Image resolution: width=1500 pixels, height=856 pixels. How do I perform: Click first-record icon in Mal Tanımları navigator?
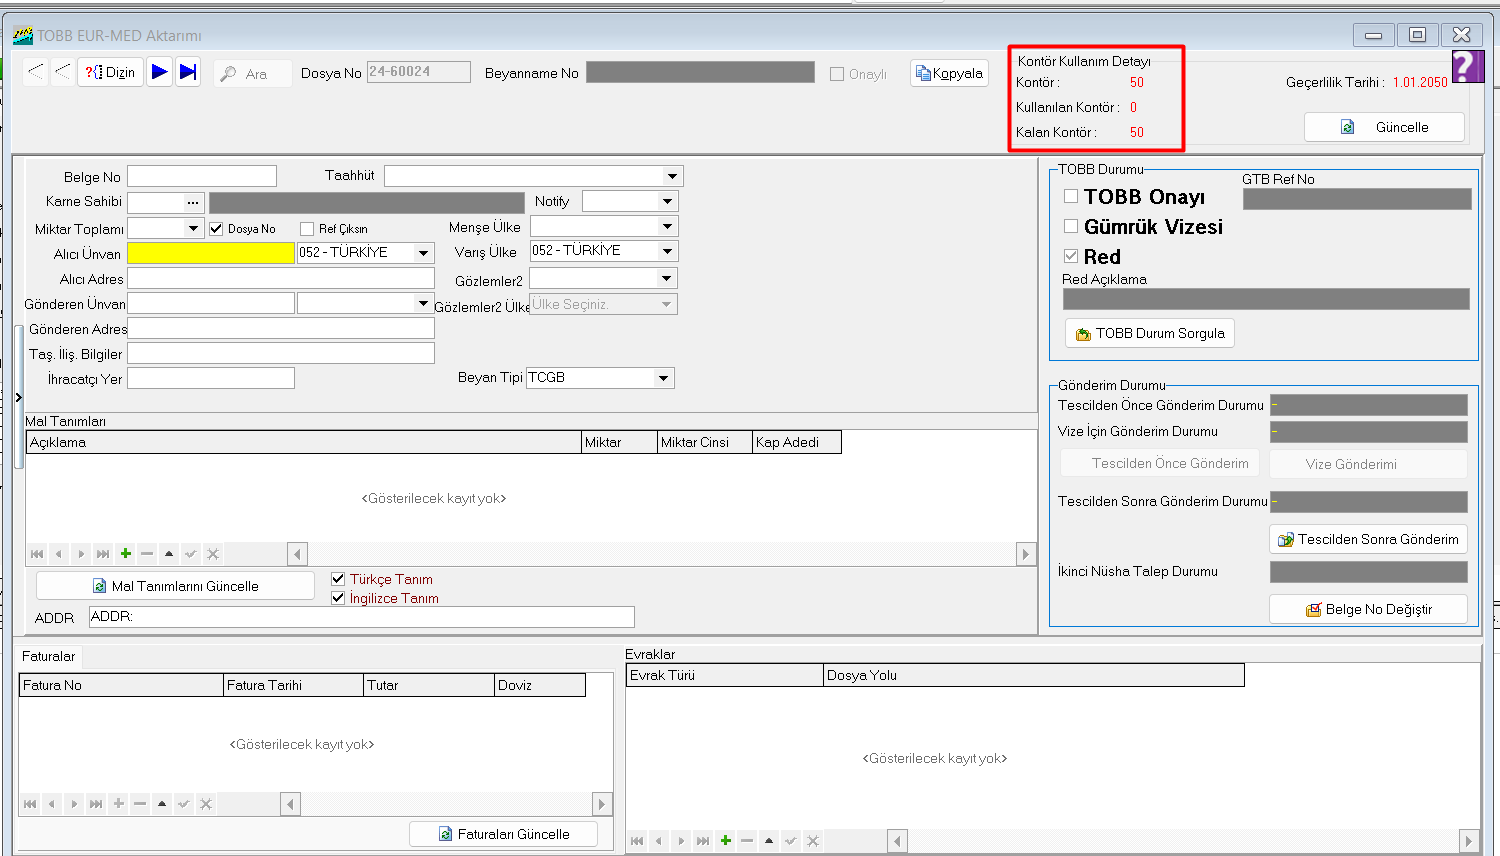[37, 554]
